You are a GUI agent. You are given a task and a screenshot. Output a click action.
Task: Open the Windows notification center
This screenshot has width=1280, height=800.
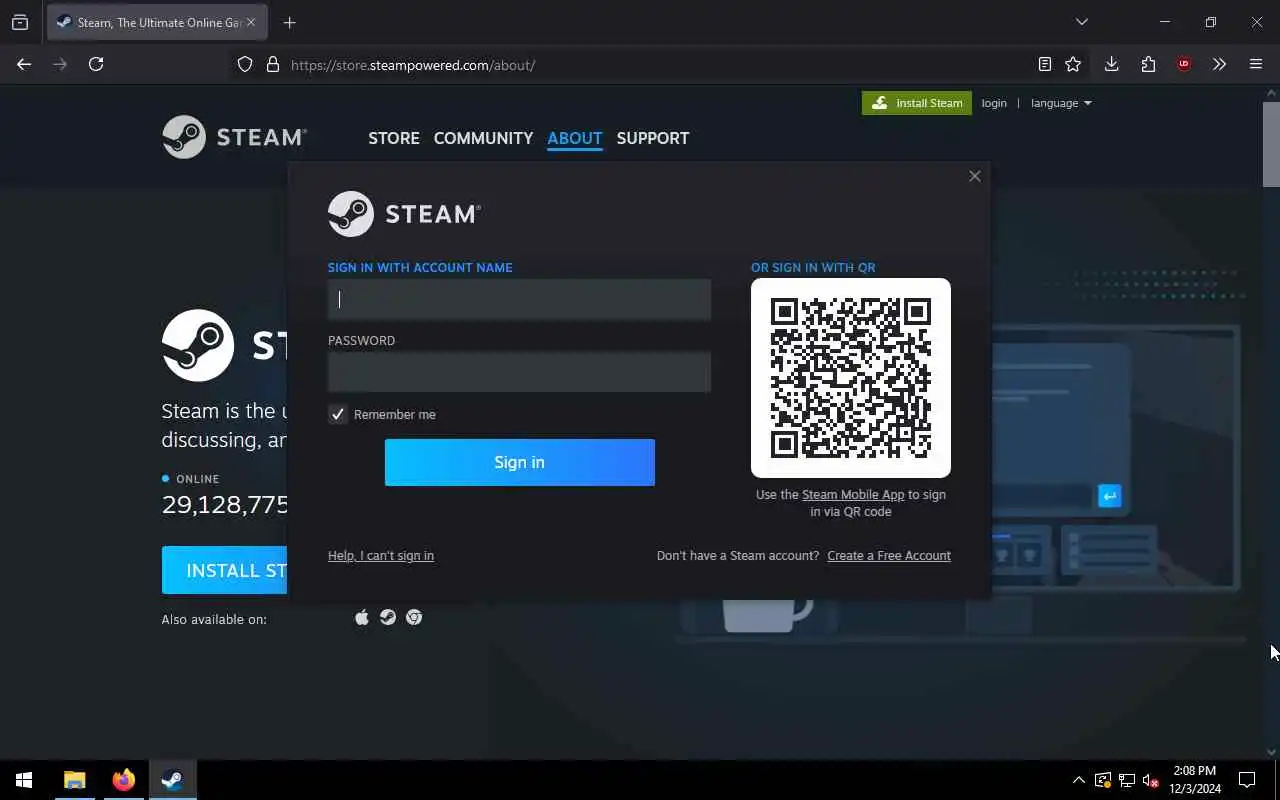(x=1247, y=780)
